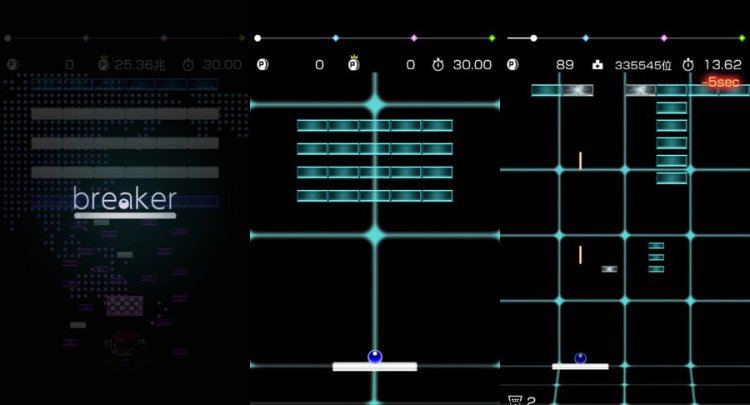Click the blue ball on middle screen's paddle
The image size is (750, 405).
pos(375,357)
